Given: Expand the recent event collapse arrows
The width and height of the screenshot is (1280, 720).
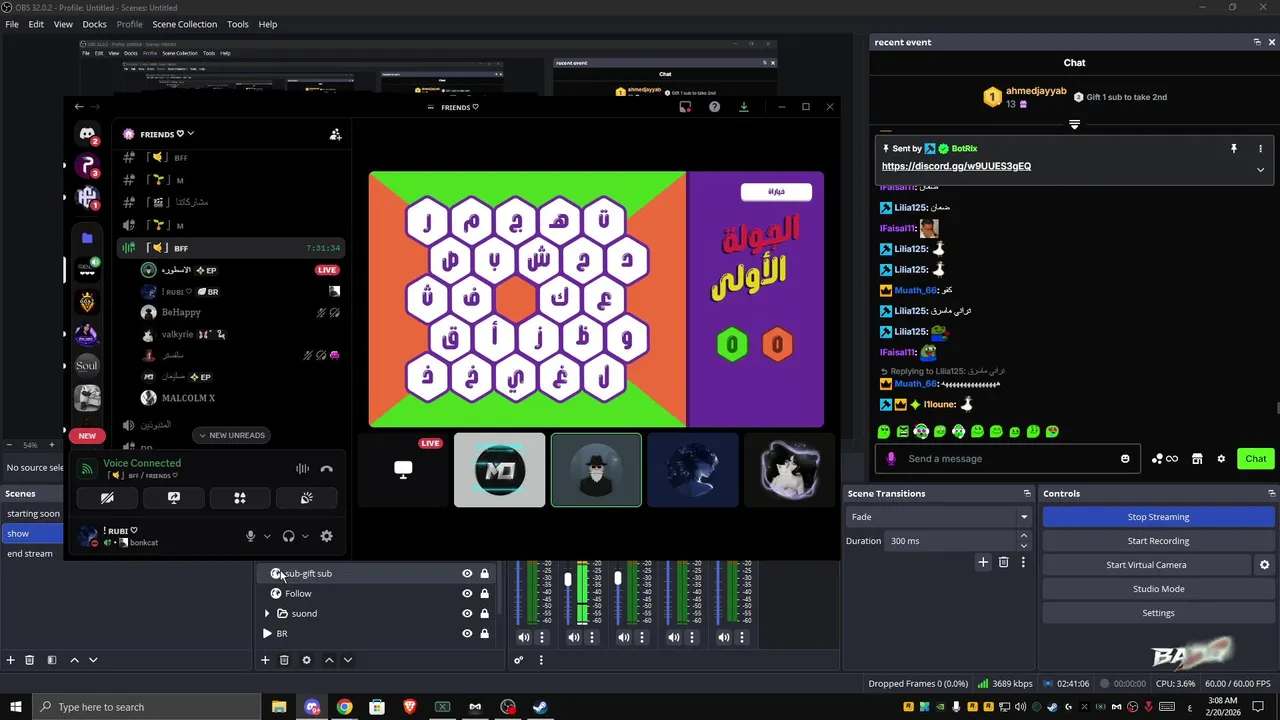Looking at the screenshot, I should point(1074,125).
